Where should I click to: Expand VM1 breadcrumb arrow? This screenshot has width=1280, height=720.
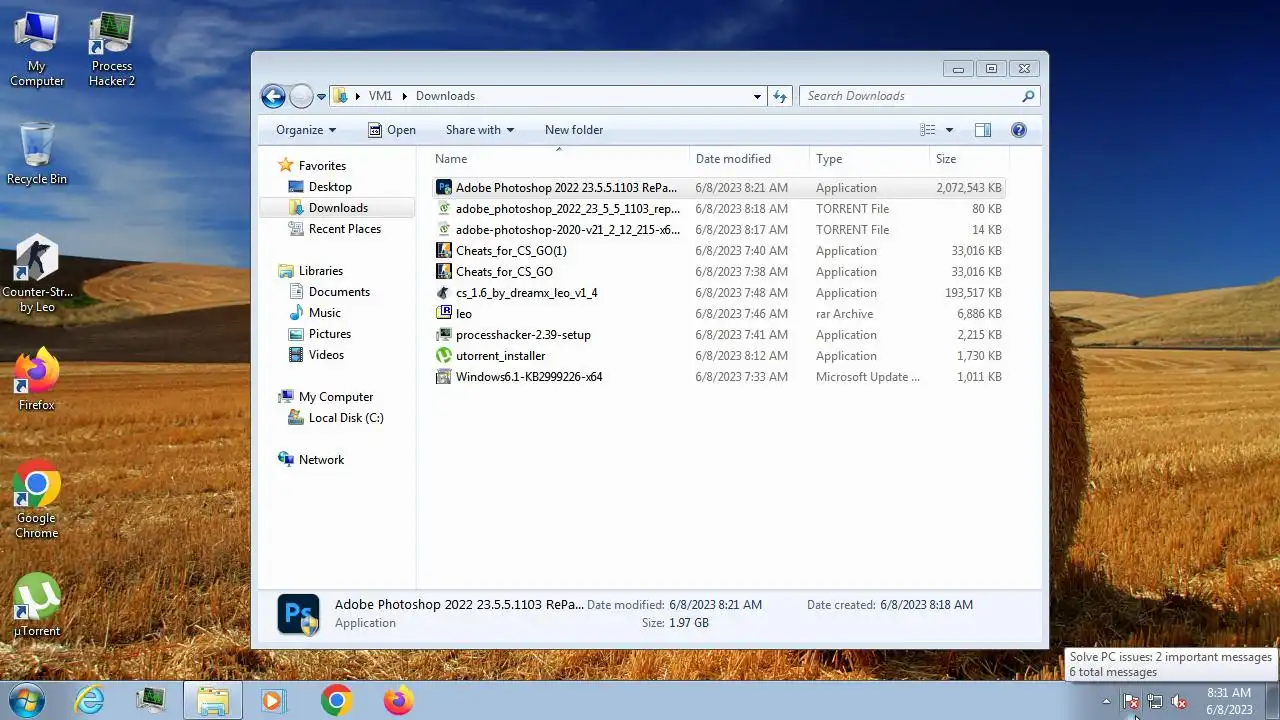click(405, 96)
